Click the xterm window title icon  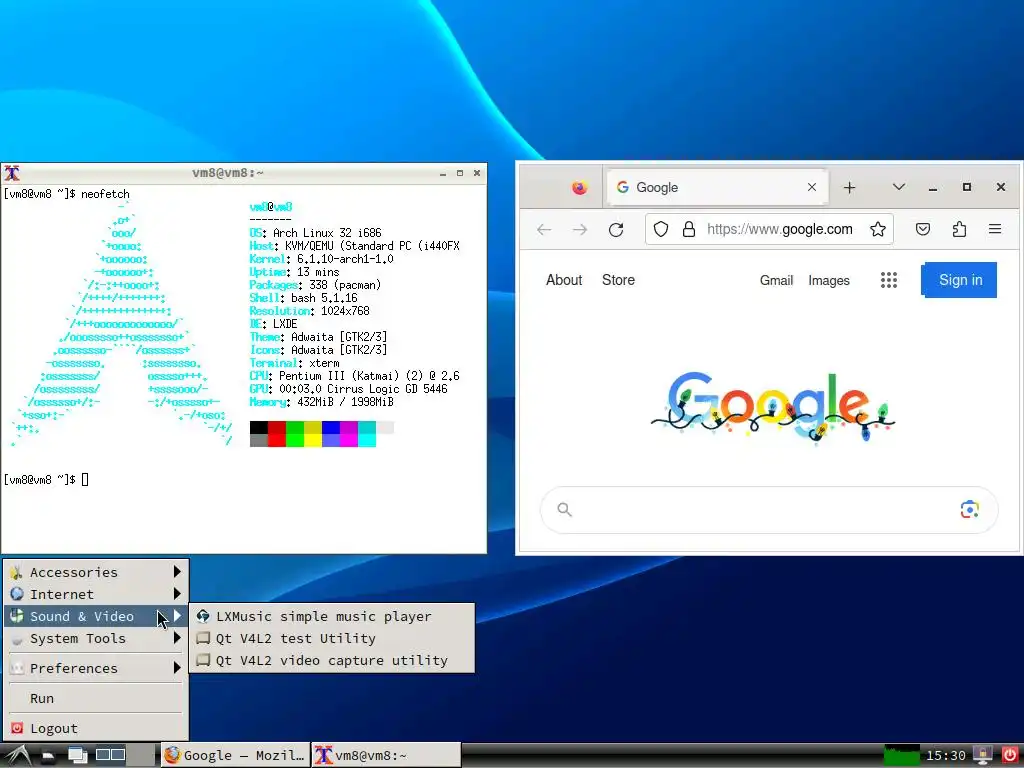point(12,173)
